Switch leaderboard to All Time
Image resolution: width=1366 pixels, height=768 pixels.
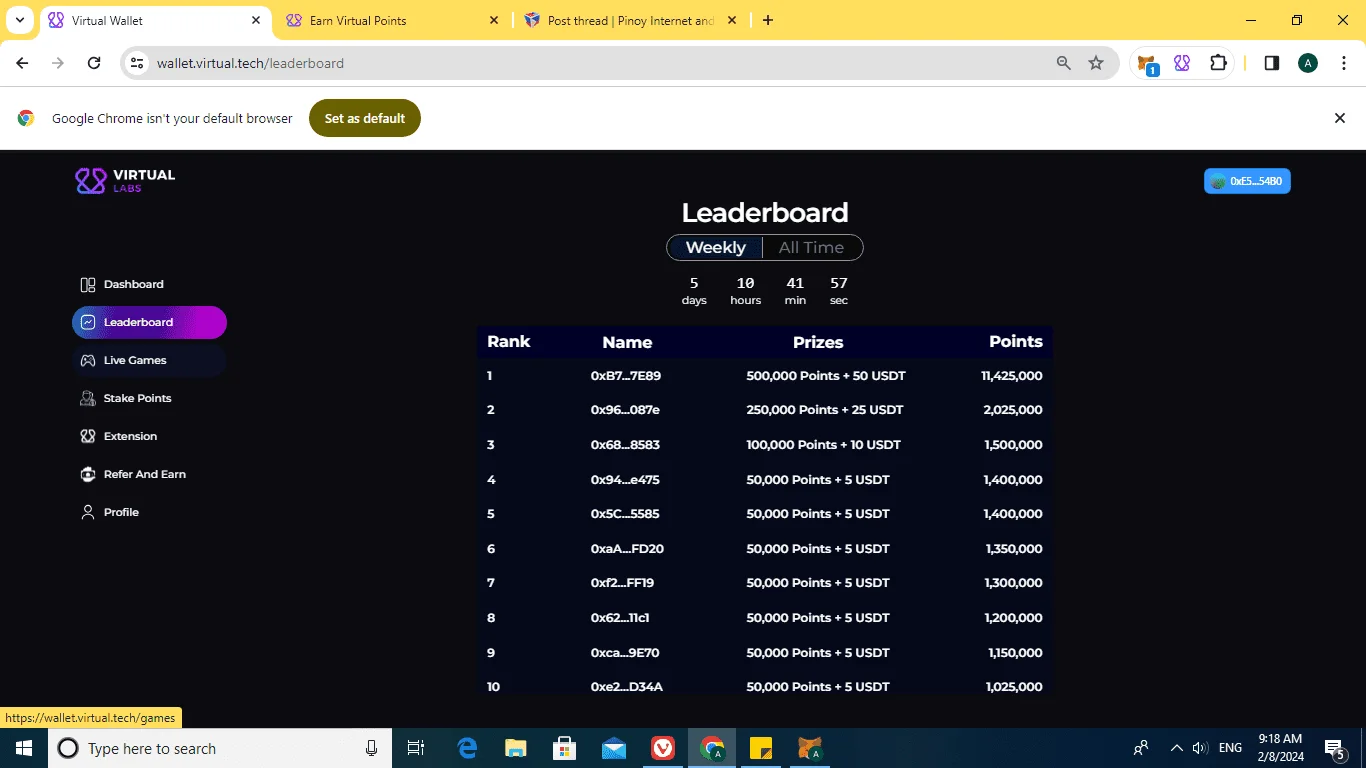coord(811,248)
